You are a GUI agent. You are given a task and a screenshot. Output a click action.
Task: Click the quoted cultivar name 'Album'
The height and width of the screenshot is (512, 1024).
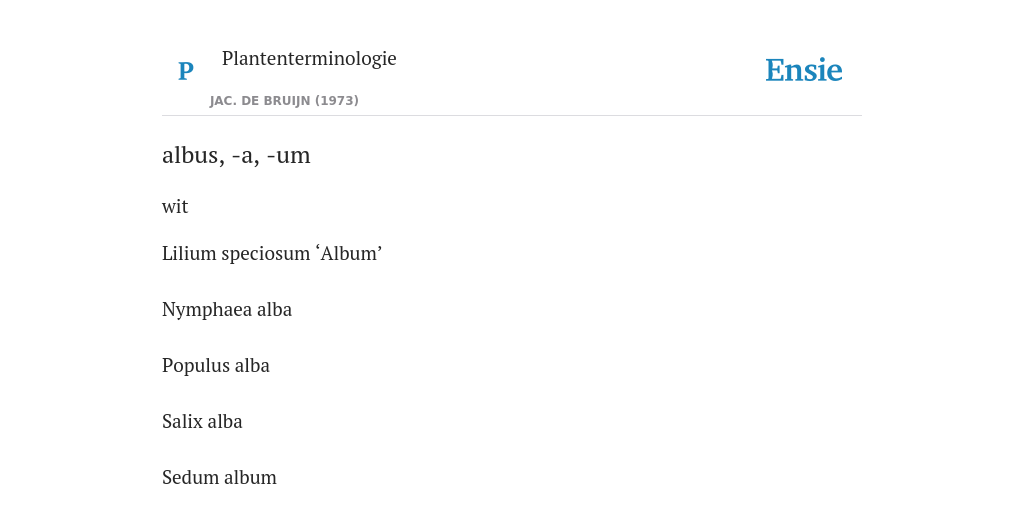coord(349,253)
